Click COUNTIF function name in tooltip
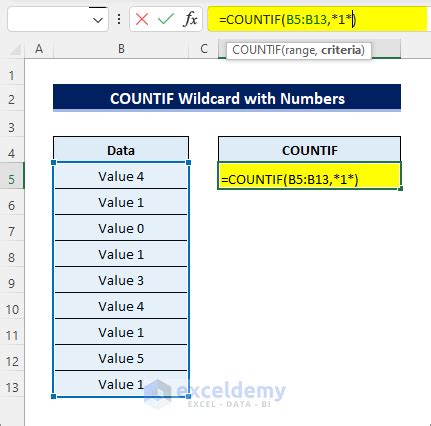This screenshot has width=431, height=426. (x=257, y=50)
